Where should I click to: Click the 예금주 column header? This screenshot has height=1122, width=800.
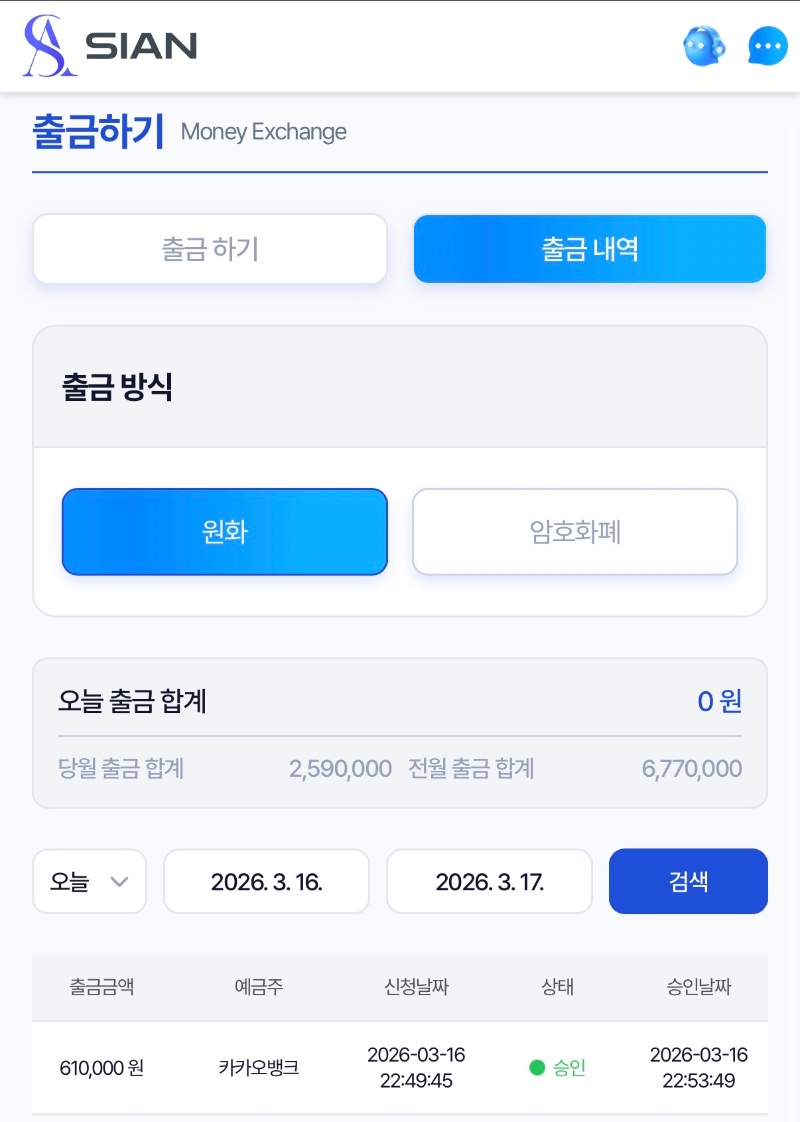(259, 987)
